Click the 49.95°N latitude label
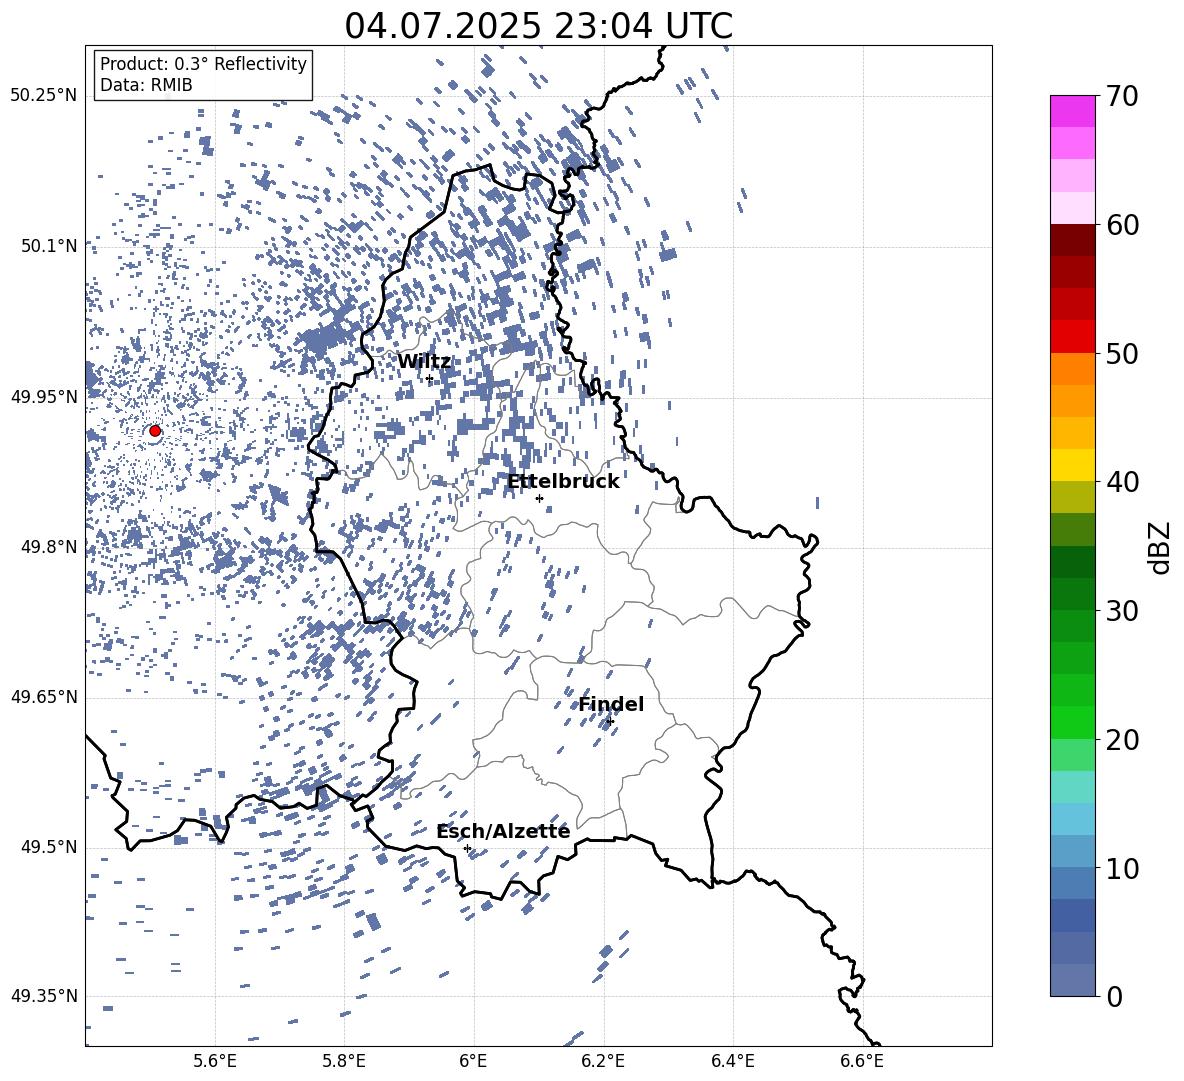 pos(45,397)
